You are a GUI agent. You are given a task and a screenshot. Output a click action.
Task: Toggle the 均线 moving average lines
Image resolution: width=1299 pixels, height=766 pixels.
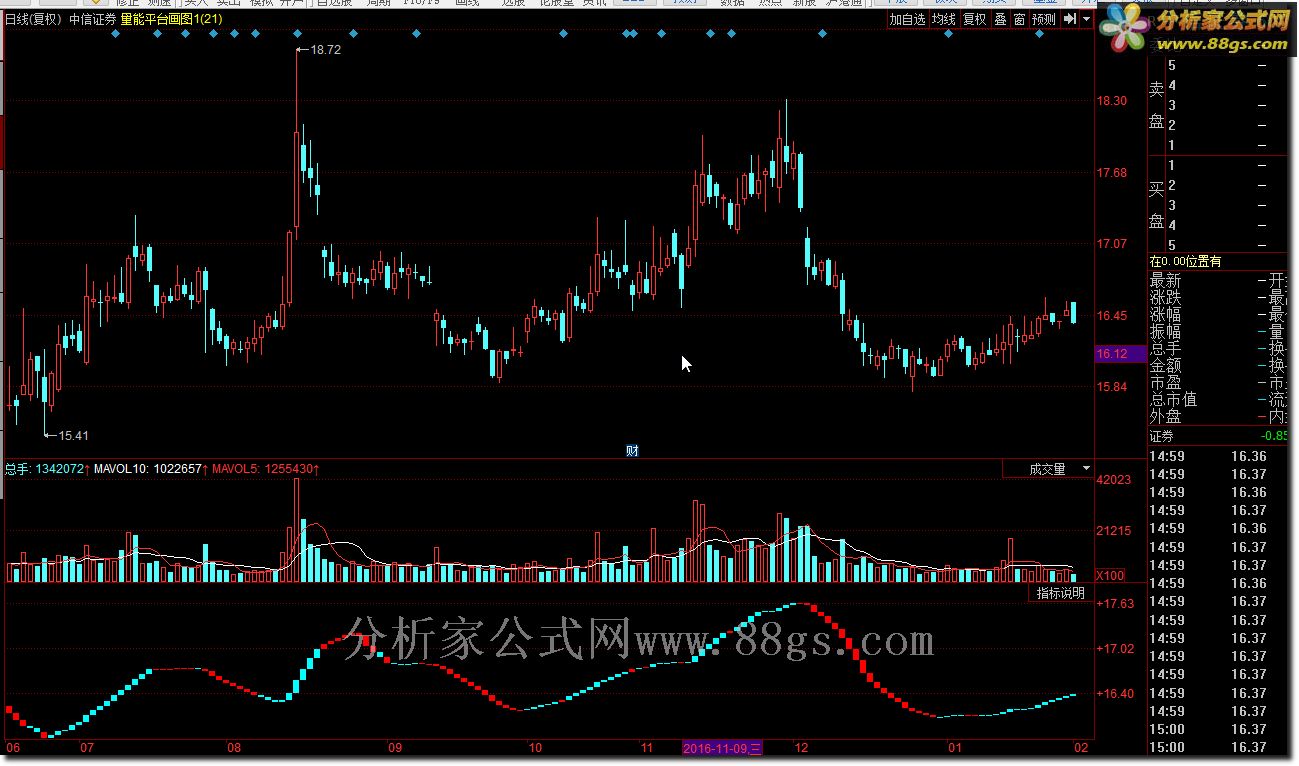coord(943,19)
